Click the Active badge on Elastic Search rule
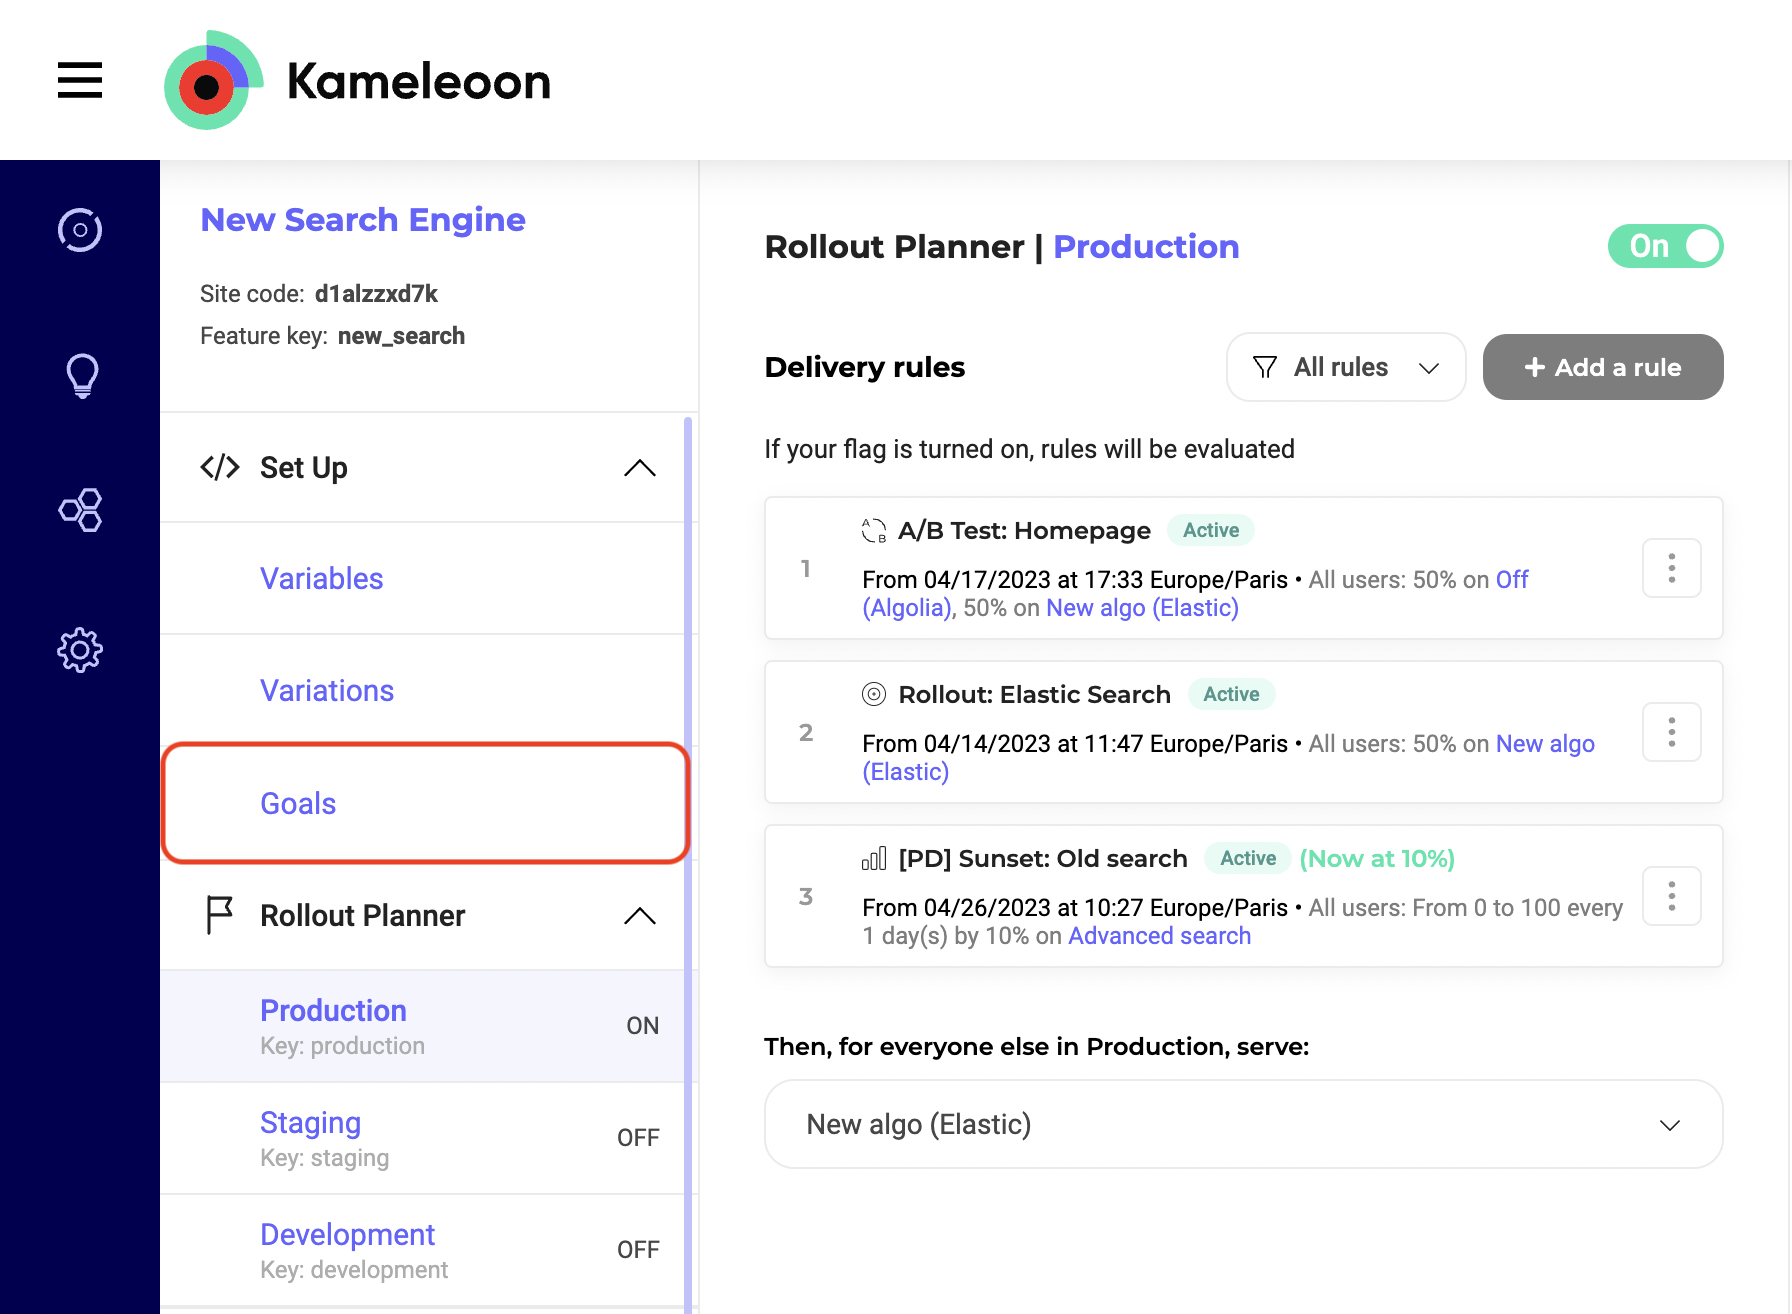 [1231, 694]
